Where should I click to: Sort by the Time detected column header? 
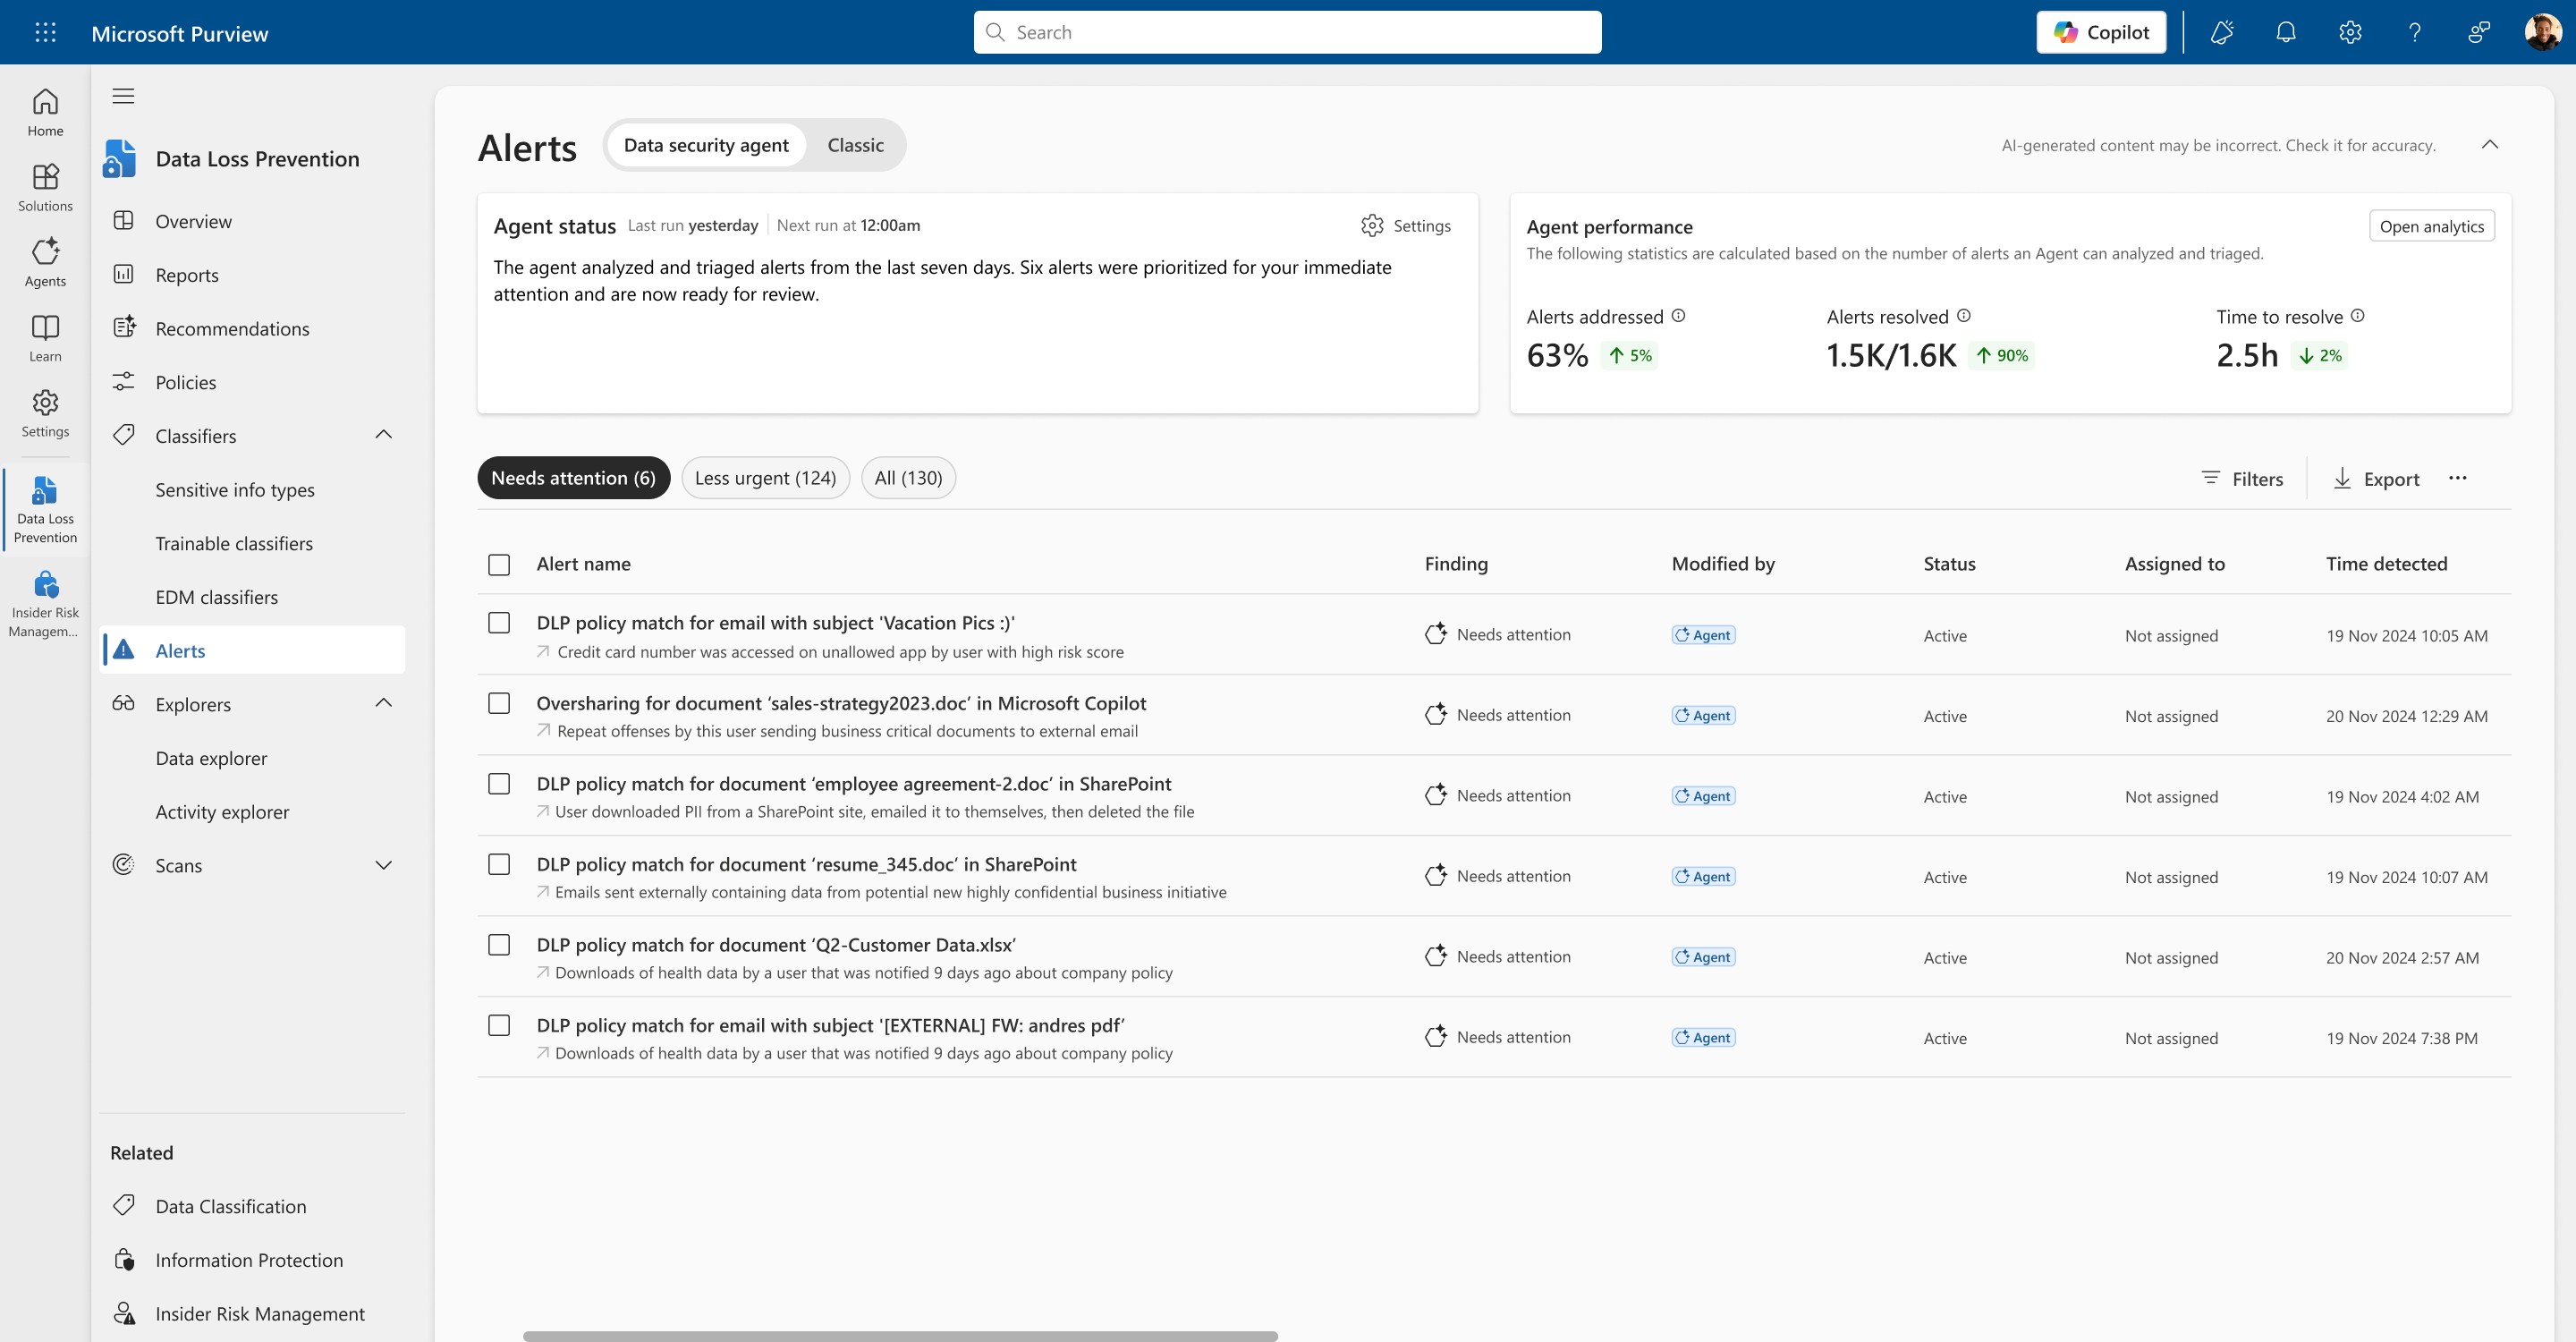coord(2386,564)
